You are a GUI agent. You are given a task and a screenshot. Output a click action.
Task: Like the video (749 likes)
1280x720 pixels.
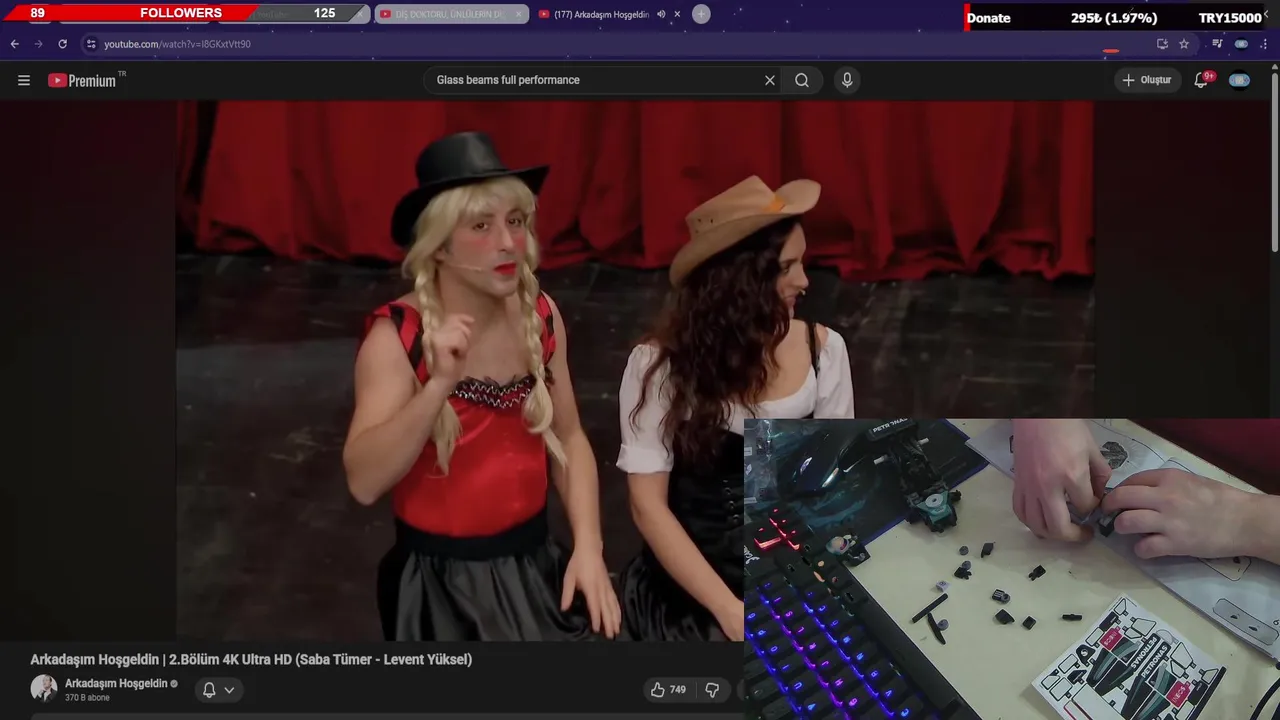(x=668, y=689)
